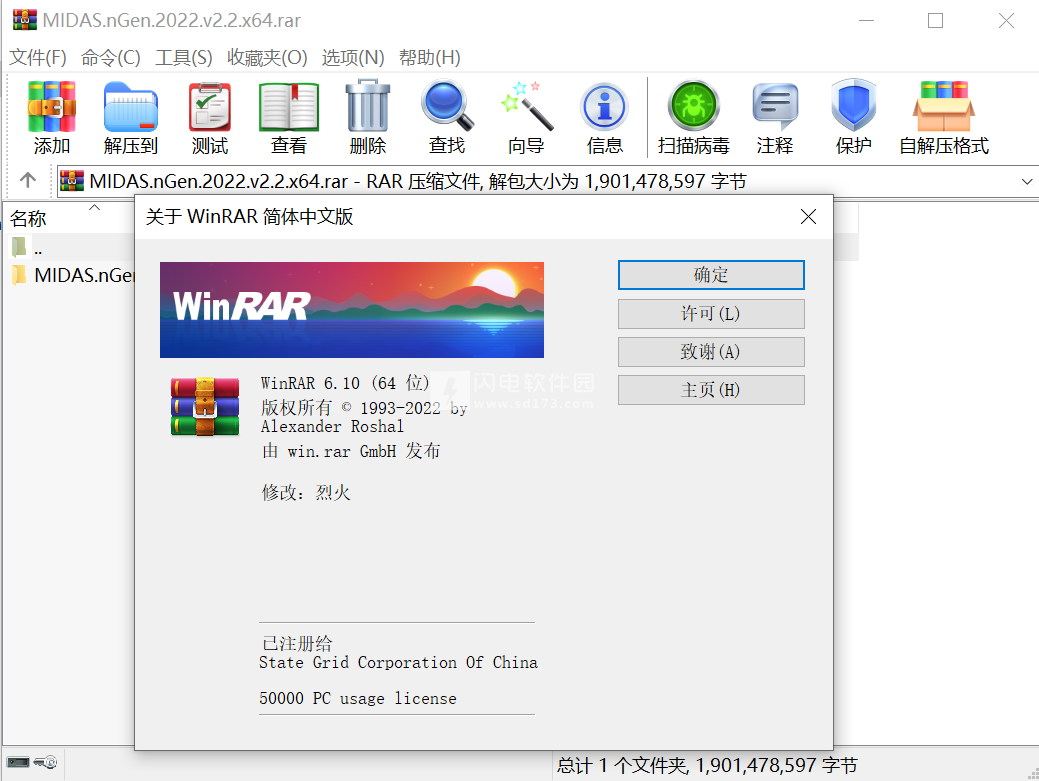Open the View (查看) file tool
This screenshot has width=1039, height=781.
[288, 117]
